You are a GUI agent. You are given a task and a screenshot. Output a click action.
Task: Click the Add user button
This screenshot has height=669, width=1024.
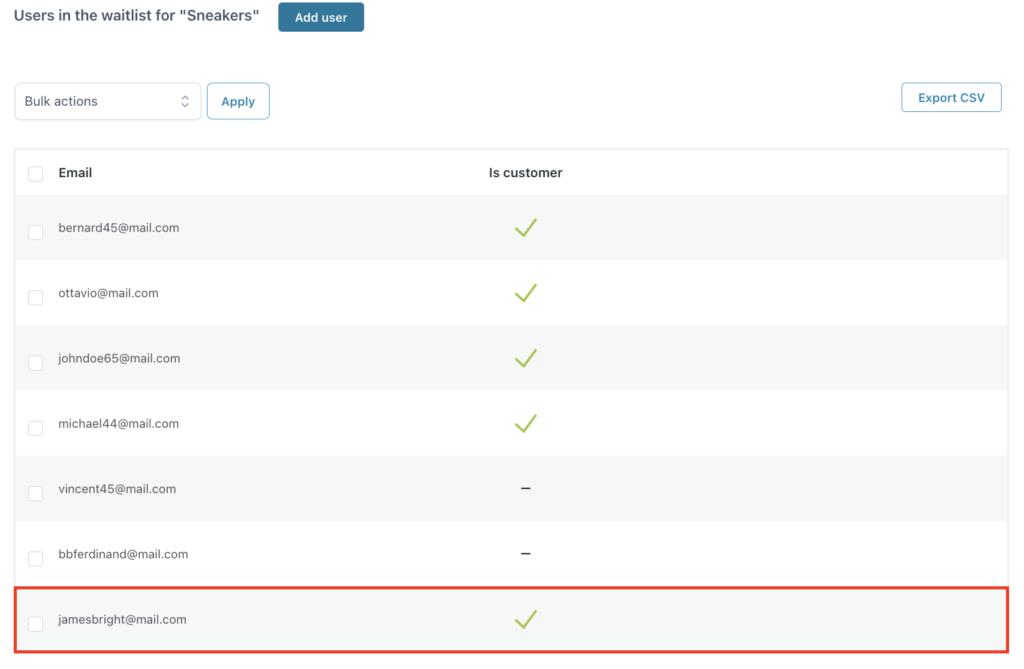point(321,17)
